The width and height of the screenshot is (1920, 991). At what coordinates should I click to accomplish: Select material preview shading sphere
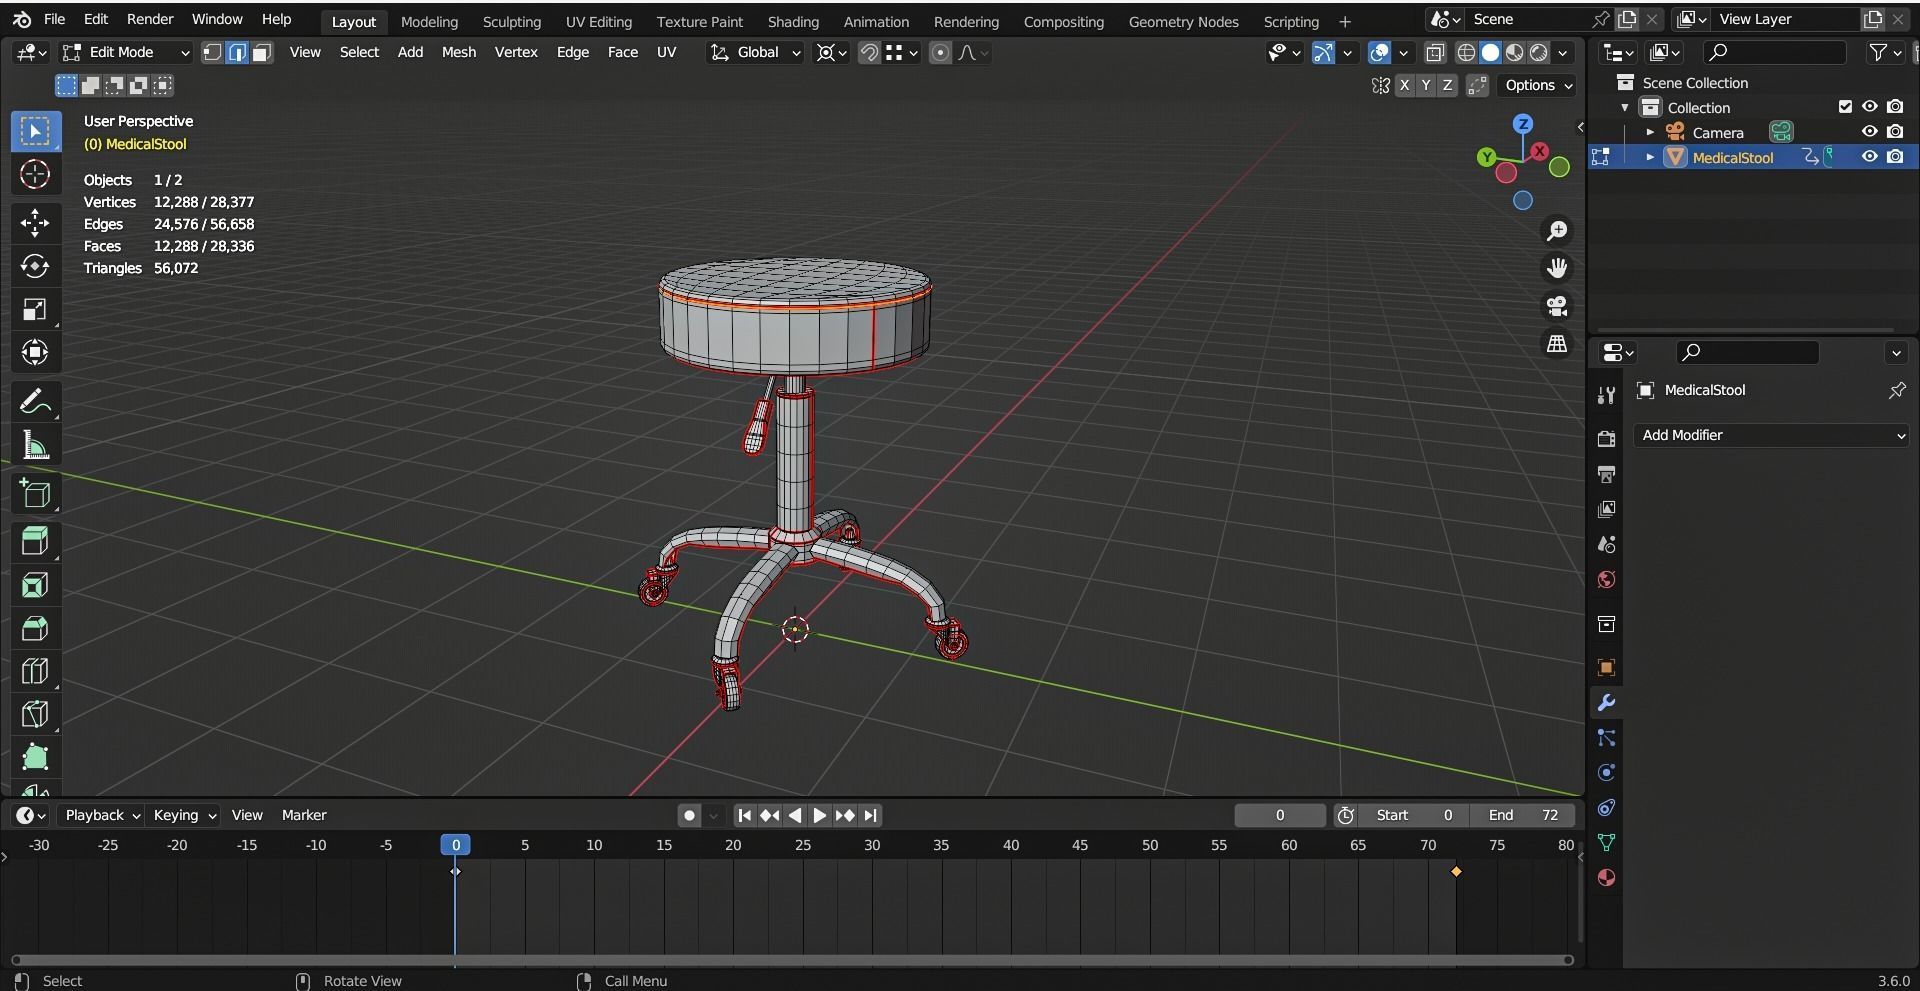(x=1515, y=53)
